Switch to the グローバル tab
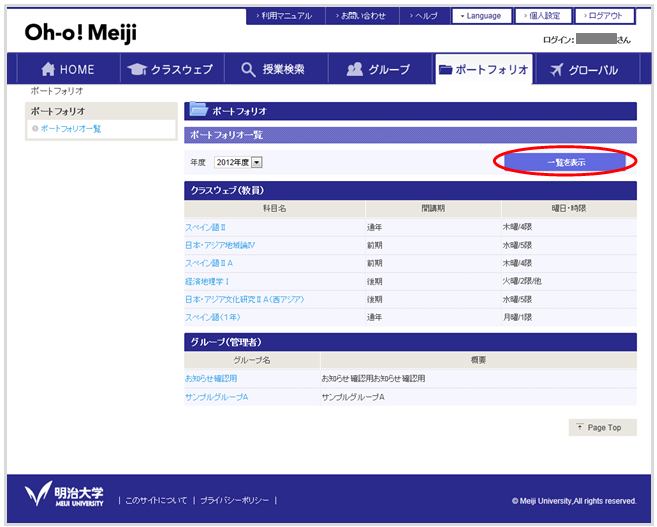This screenshot has height=527, width=657. (588, 69)
